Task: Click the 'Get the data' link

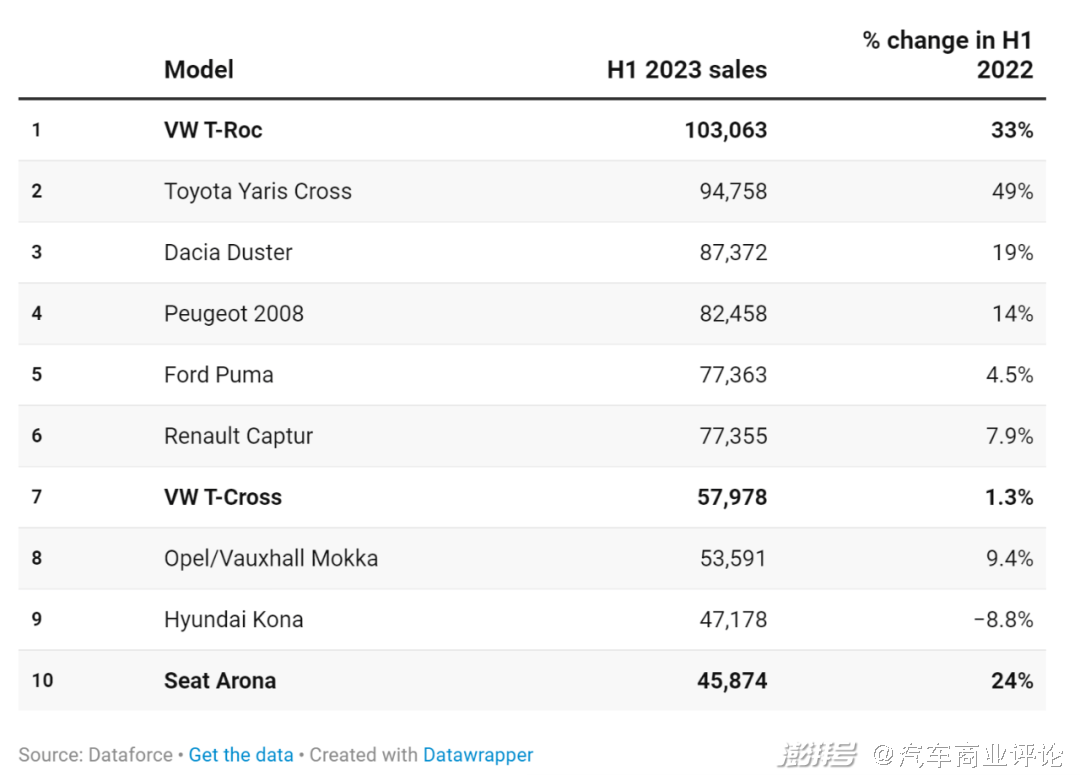Action: (x=241, y=755)
